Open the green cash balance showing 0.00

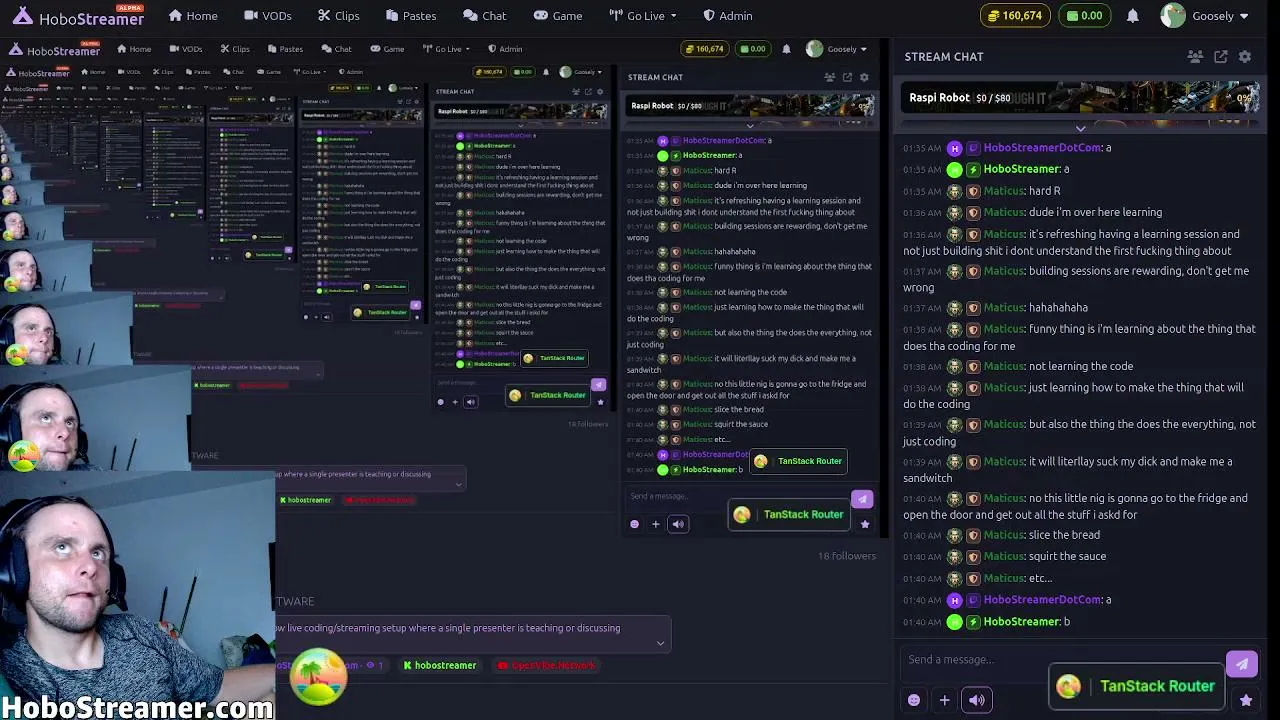pos(1084,16)
